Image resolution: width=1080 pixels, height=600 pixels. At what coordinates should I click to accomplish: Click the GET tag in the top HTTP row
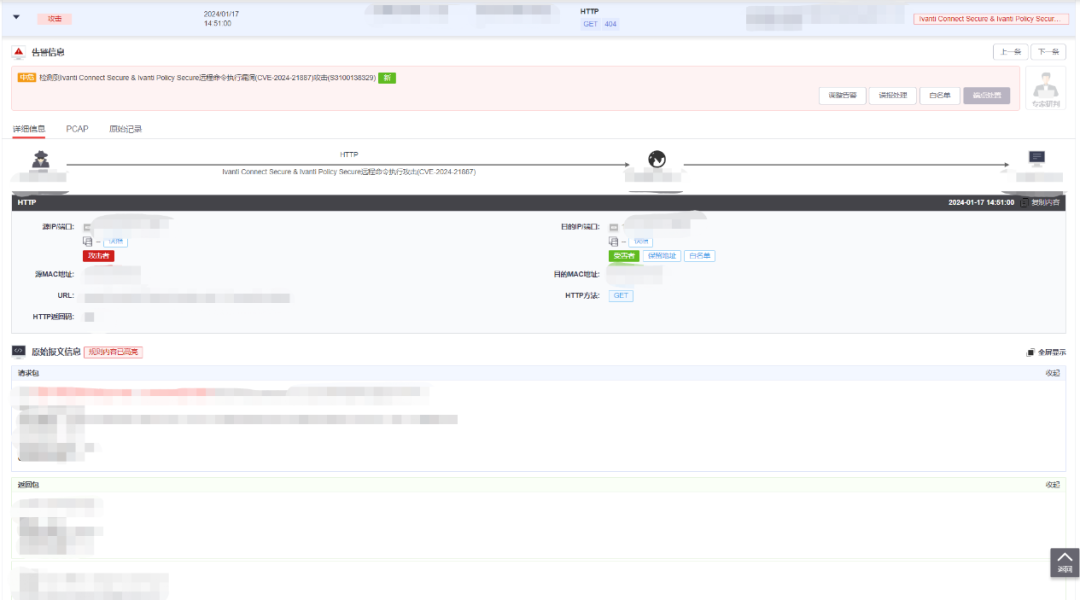pyautogui.click(x=590, y=24)
